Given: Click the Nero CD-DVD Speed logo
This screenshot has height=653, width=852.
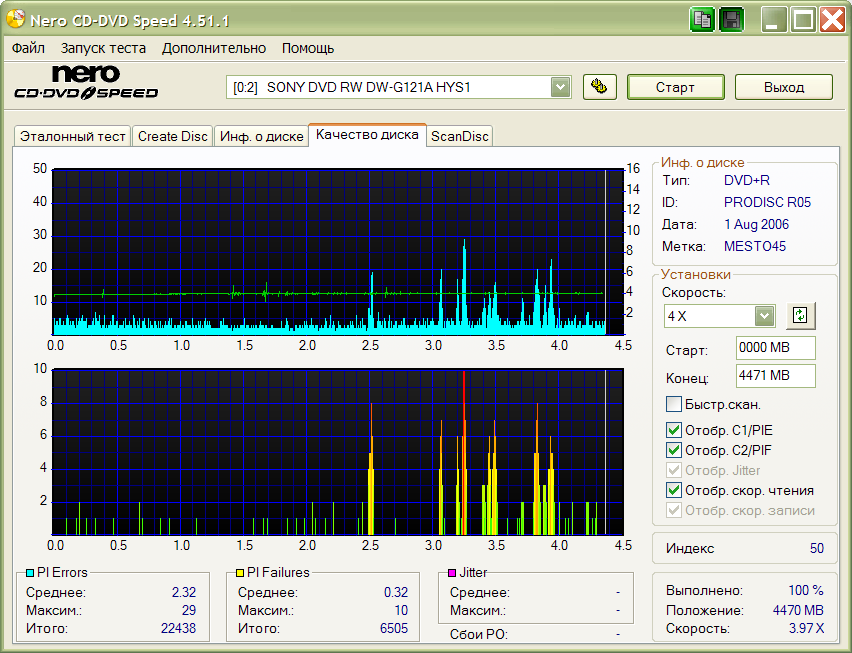Looking at the screenshot, I should point(86,84).
